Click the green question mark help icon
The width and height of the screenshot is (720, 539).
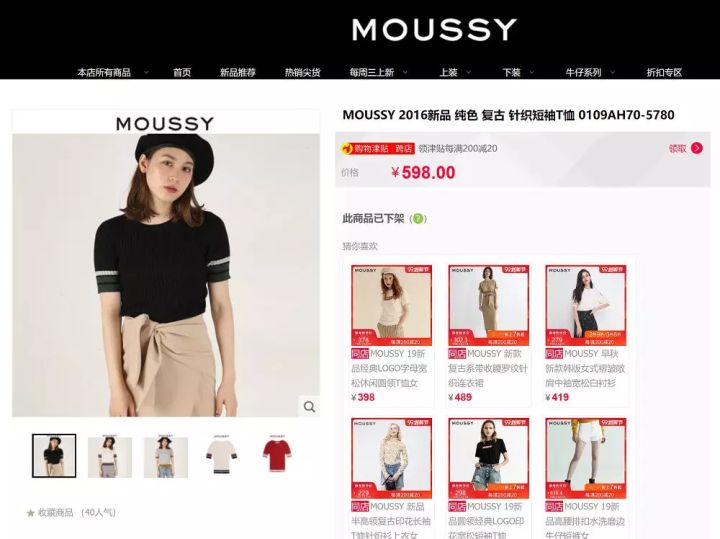[x=418, y=219]
